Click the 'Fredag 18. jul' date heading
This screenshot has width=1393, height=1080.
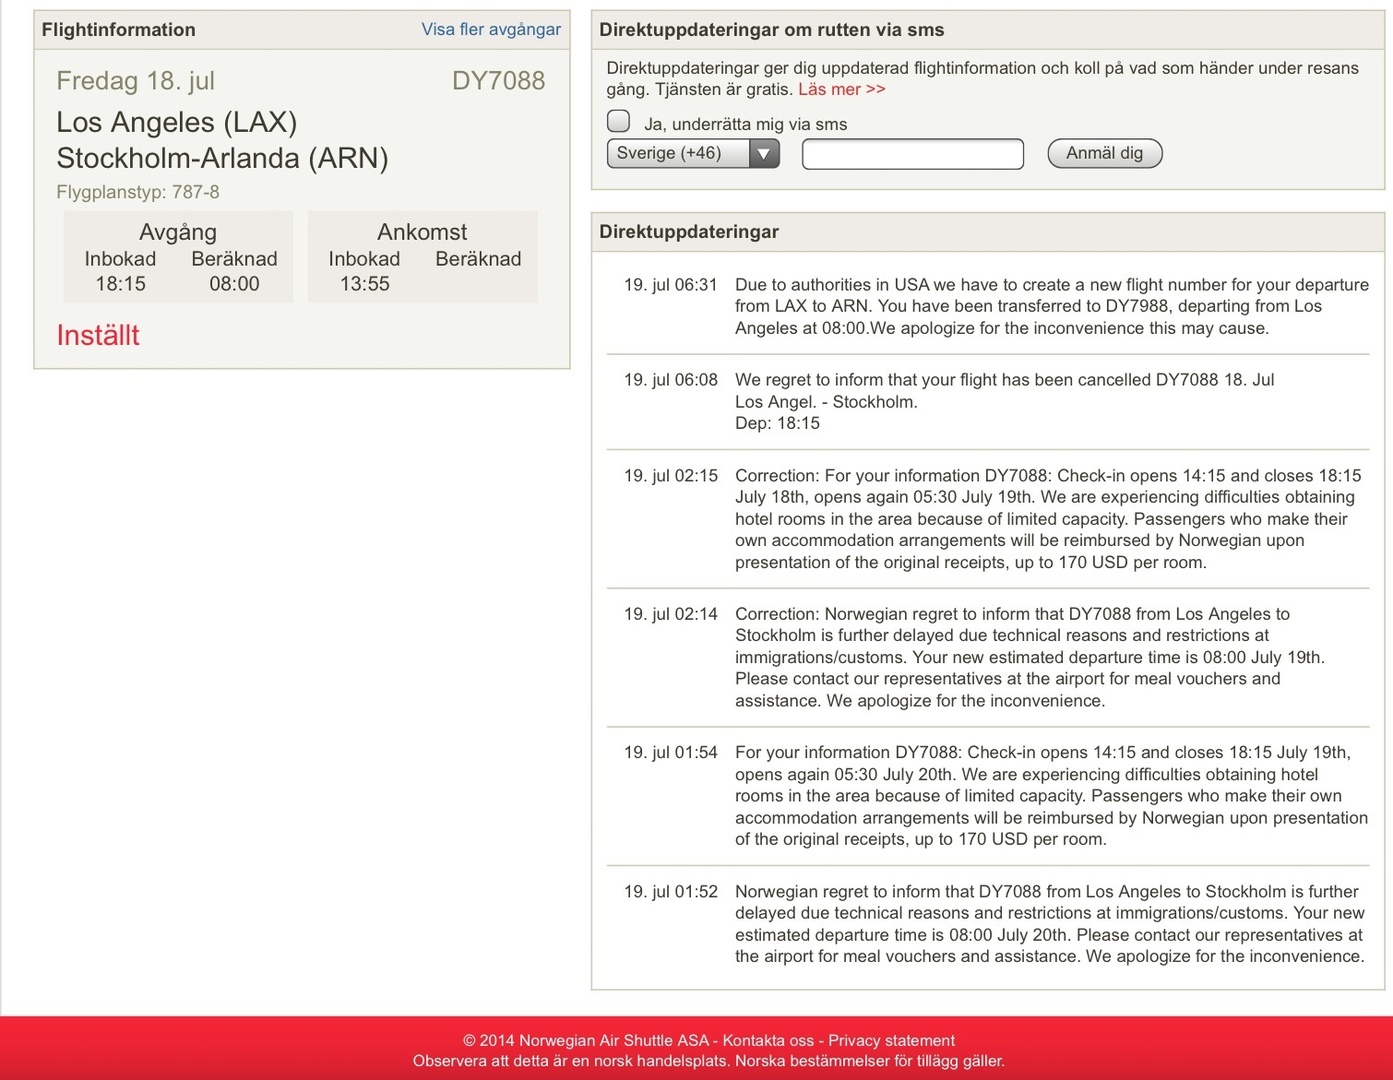click(135, 81)
